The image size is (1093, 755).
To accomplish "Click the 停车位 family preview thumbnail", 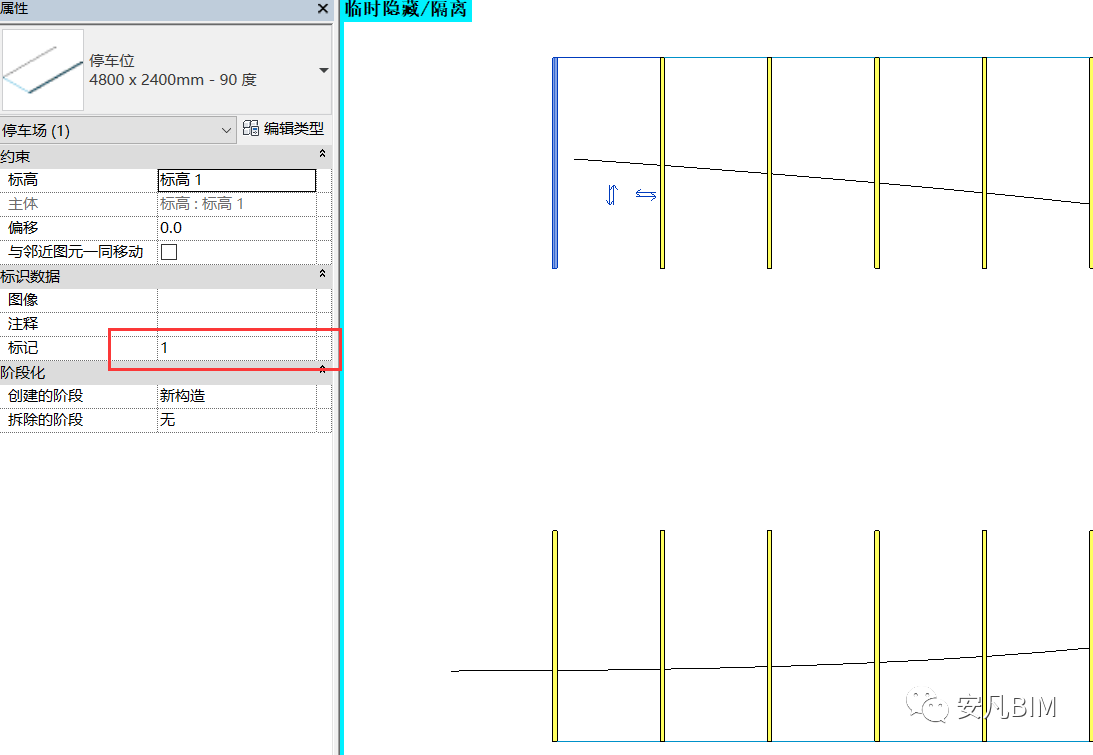I will [43, 70].
